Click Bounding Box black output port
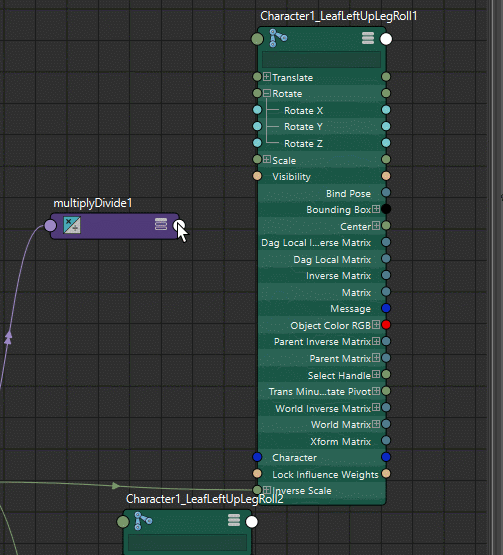Screen dimensions: 503x555 (x=386, y=209)
